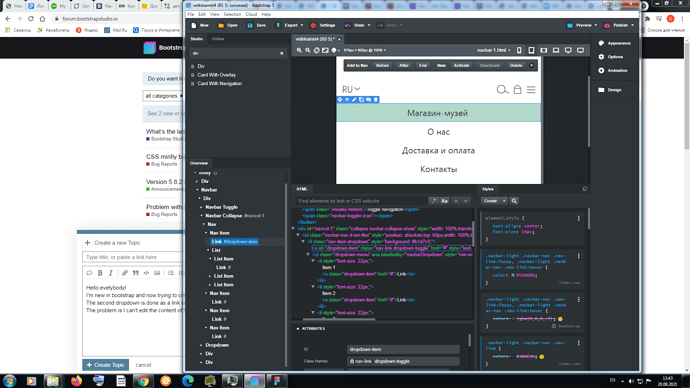Click the zoom in magnifier on the stage toolbar
The width and height of the screenshot is (690, 388).
click(x=299, y=50)
